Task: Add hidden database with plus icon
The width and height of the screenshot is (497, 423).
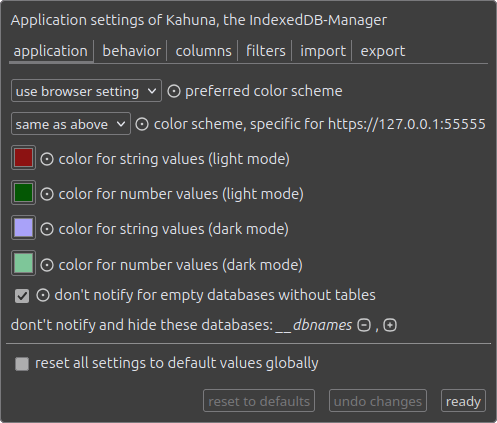Action: coord(390,325)
